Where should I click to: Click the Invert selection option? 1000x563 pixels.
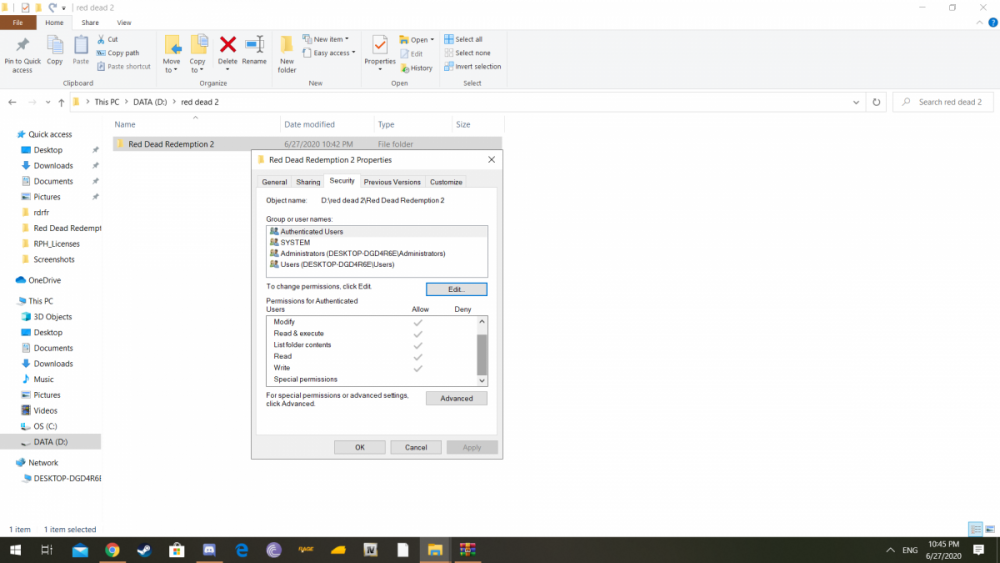(x=449, y=67)
